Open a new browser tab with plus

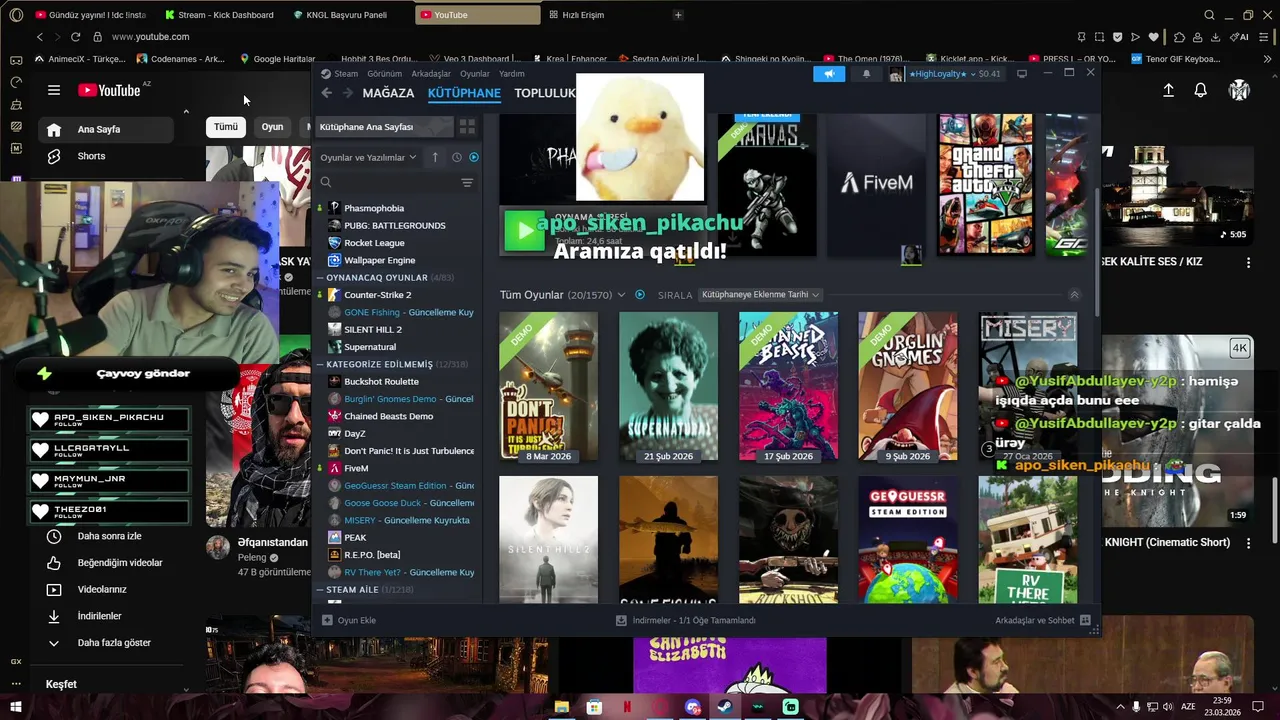678,15
